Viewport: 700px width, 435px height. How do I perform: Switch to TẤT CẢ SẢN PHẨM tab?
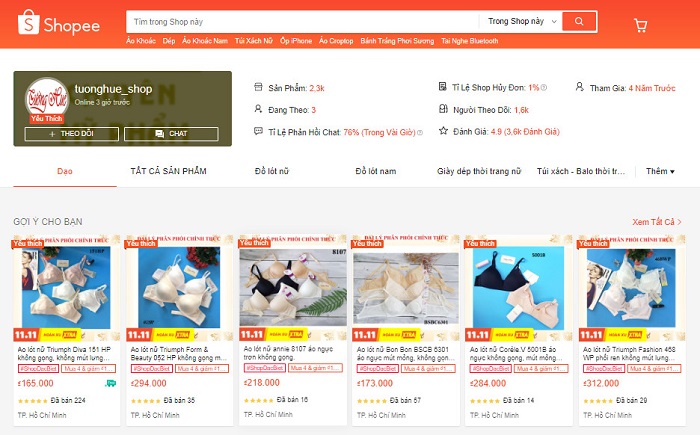(168, 171)
